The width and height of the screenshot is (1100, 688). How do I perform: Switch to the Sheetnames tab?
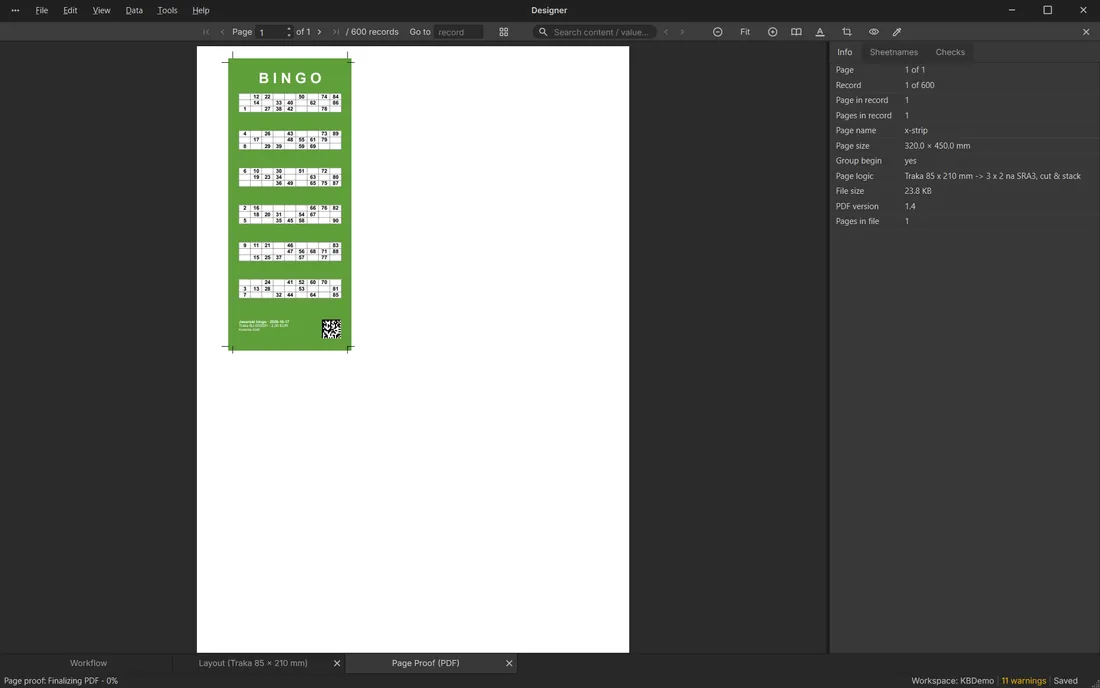pyautogui.click(x=894, y=53)
